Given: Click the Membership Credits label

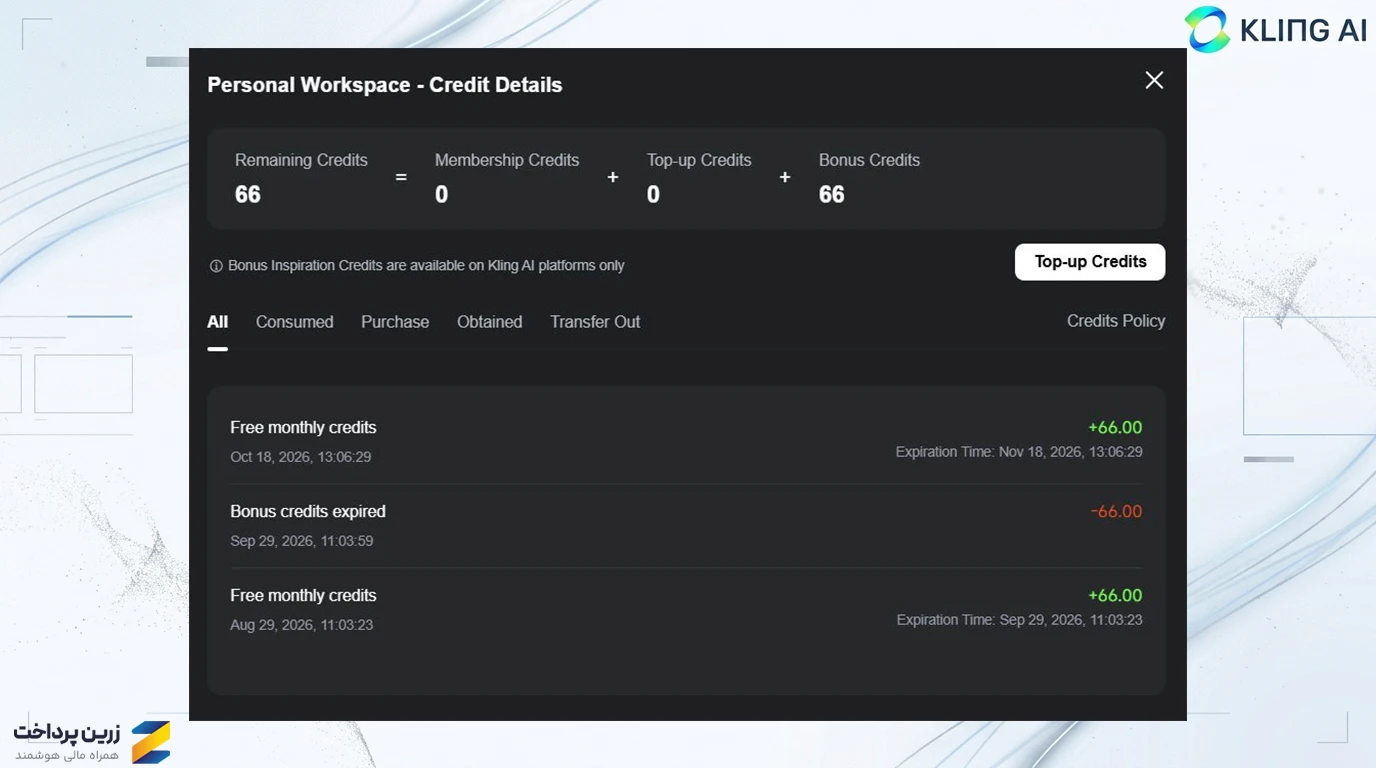Looking at the screenshot, I should coord(507,160).
